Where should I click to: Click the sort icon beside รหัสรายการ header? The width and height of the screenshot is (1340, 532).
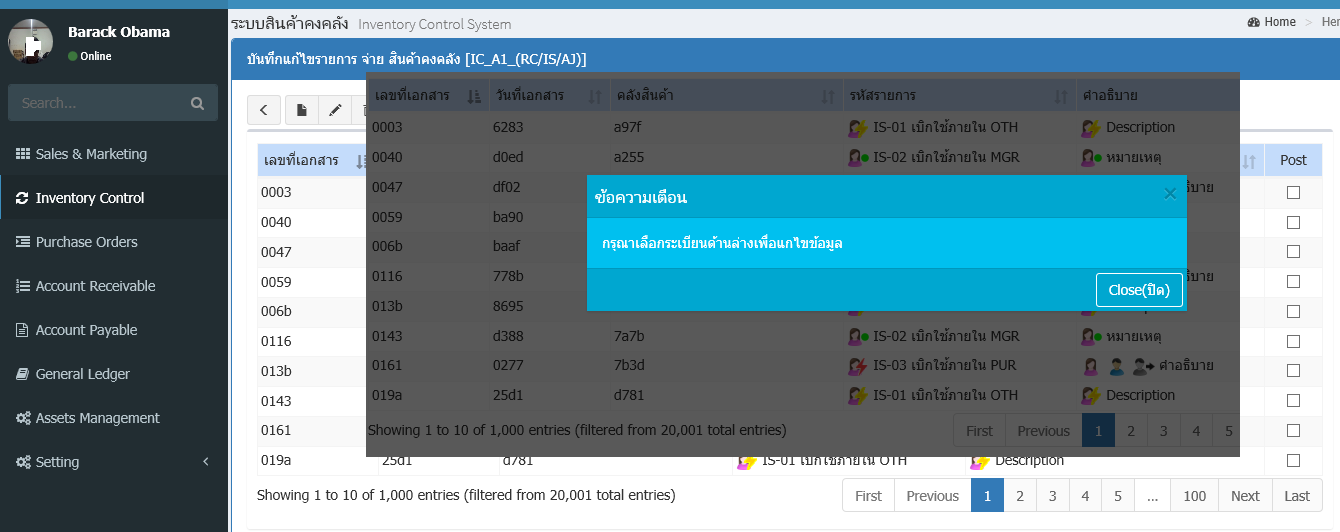(1061, 96)
